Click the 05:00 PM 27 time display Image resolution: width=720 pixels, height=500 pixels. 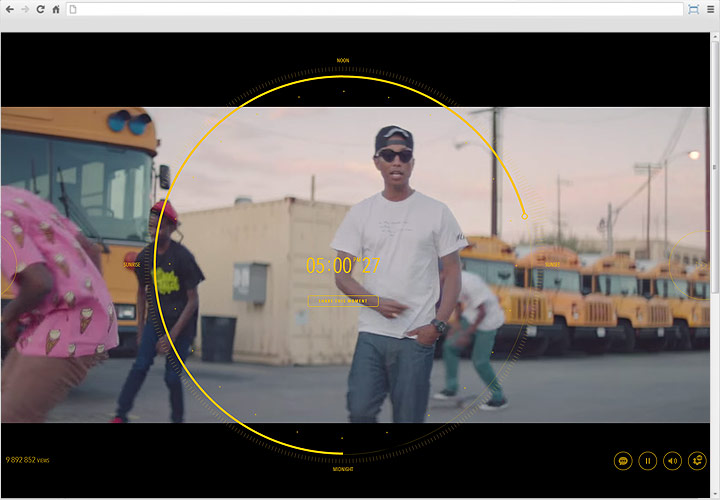click(x=343, y=265)
